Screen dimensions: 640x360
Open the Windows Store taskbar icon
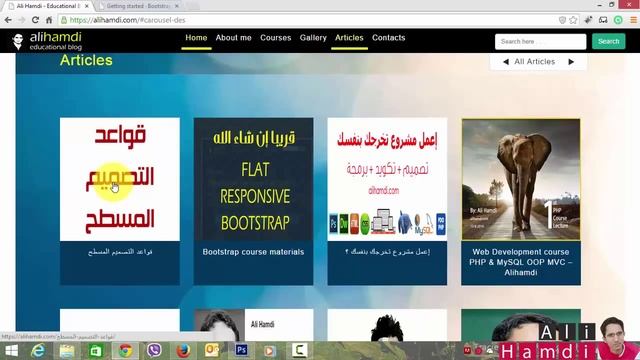click(96, 351)
